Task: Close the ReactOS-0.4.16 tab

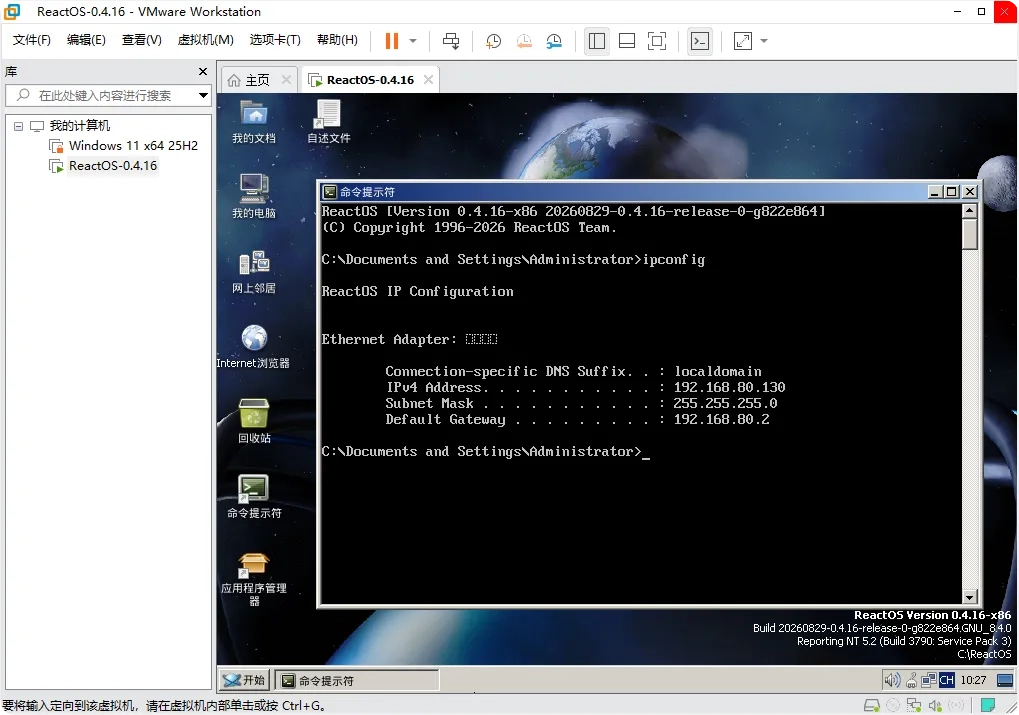Action: [428, 80]
